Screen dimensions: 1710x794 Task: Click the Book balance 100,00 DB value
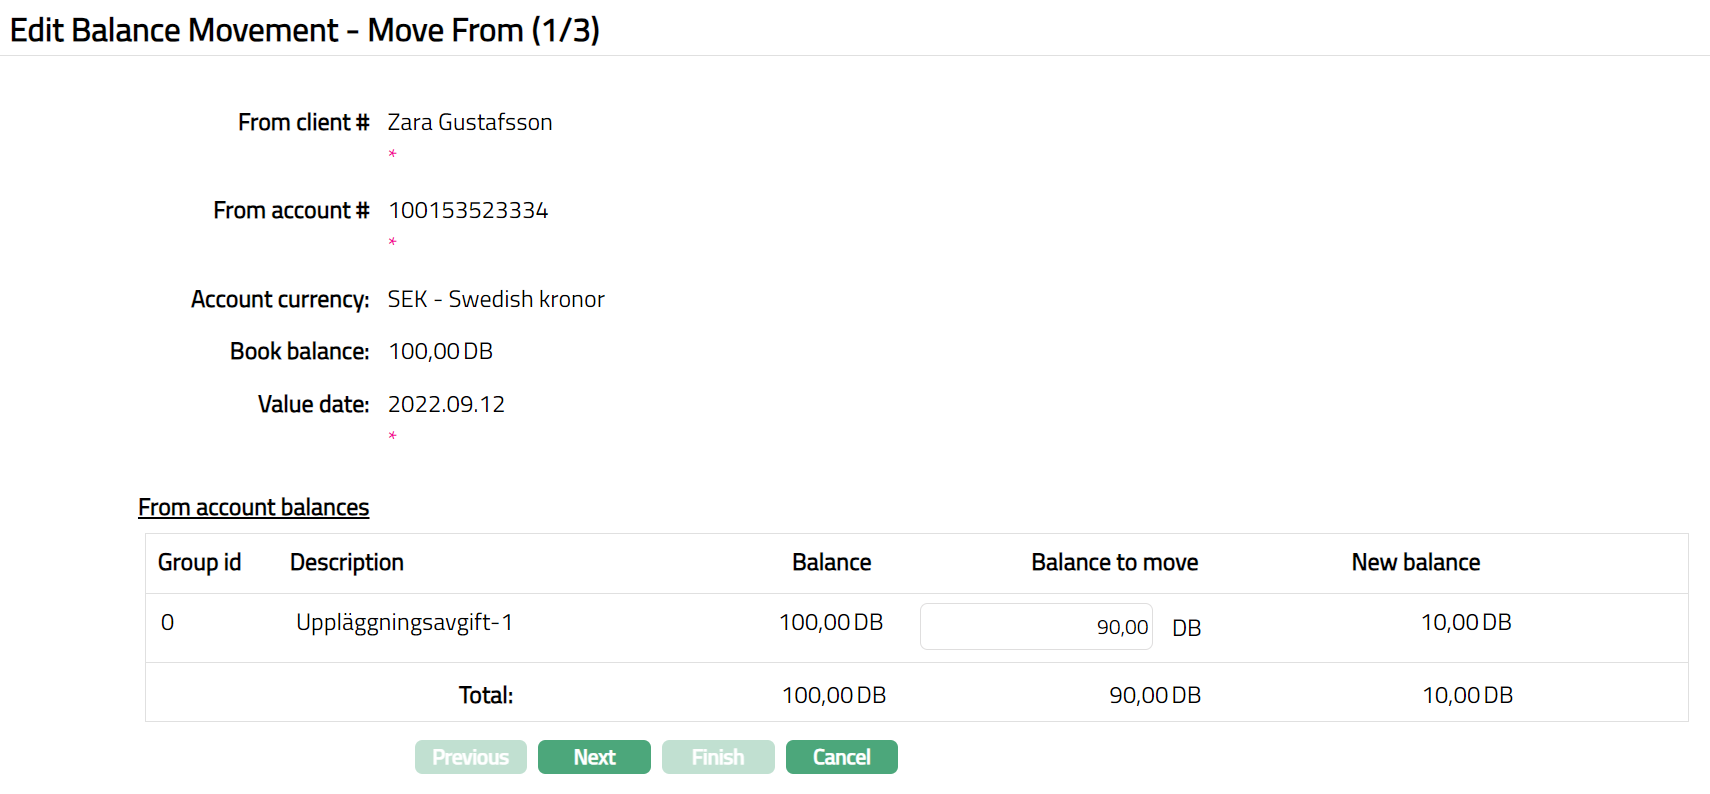coord(440,351)
